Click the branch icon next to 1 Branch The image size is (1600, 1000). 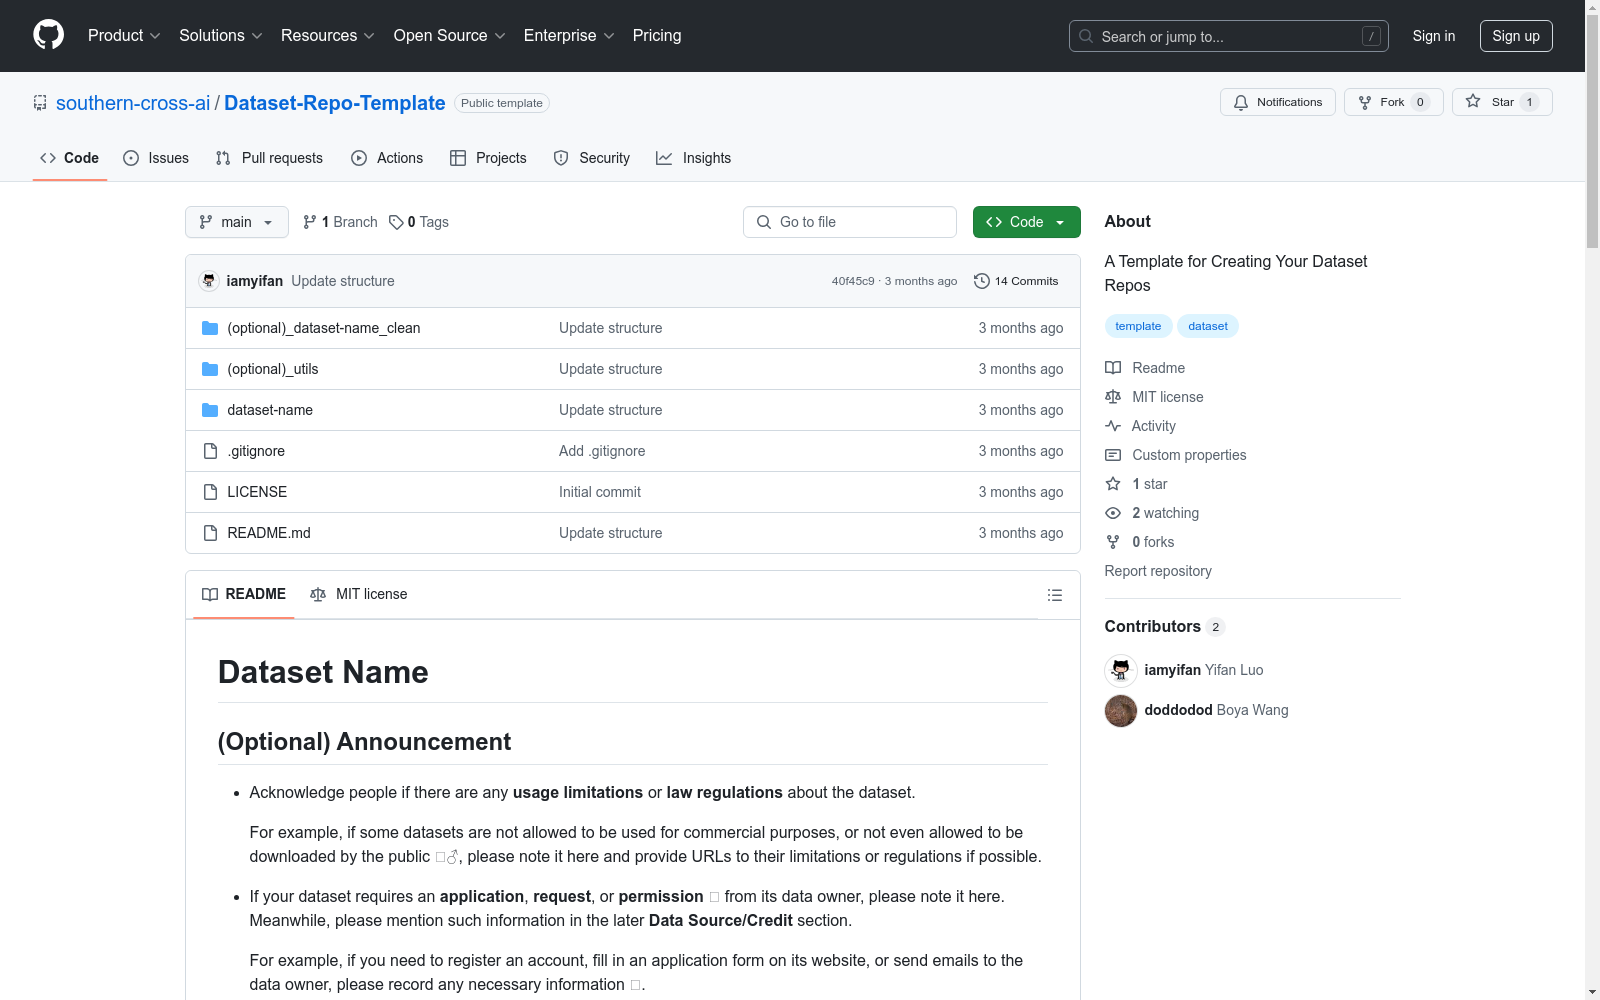pos(310,222)
